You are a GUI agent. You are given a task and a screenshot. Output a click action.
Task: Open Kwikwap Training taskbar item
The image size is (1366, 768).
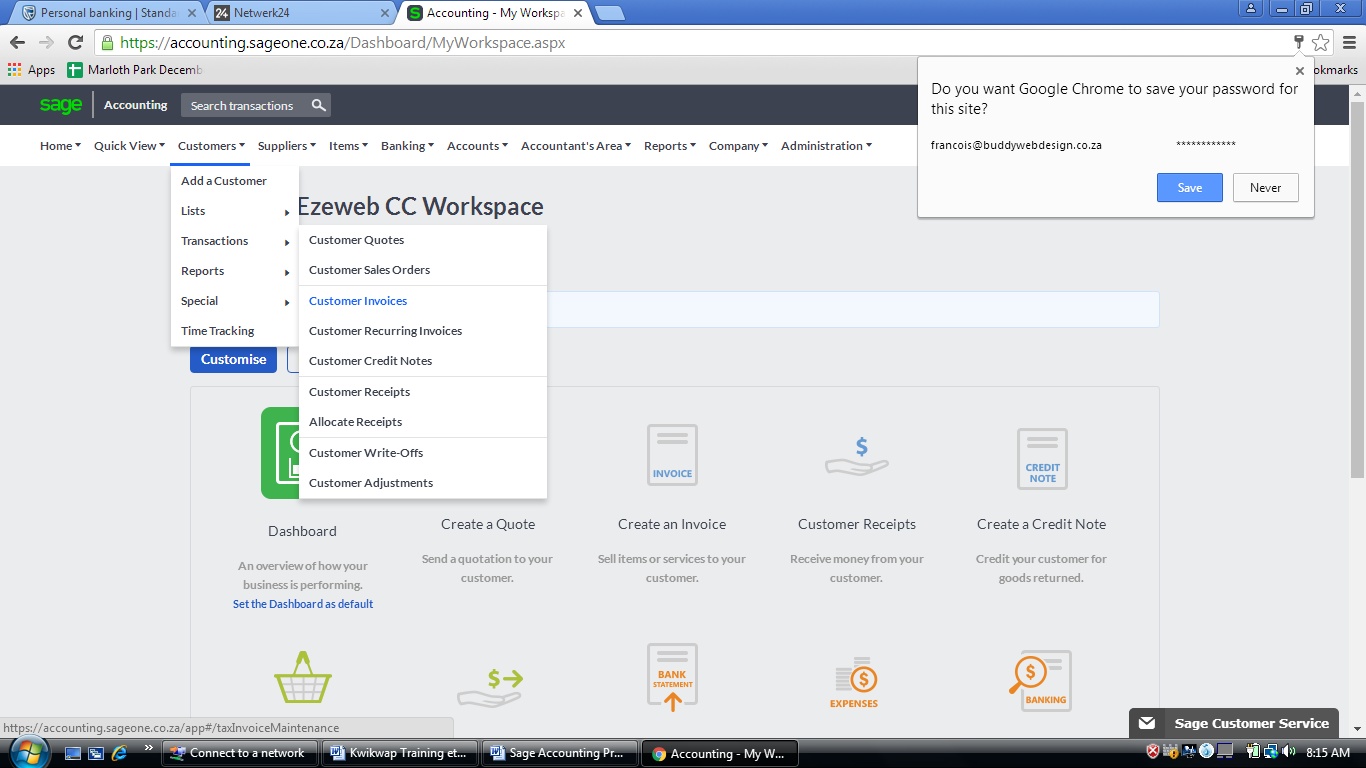click(x=399, y=753)
